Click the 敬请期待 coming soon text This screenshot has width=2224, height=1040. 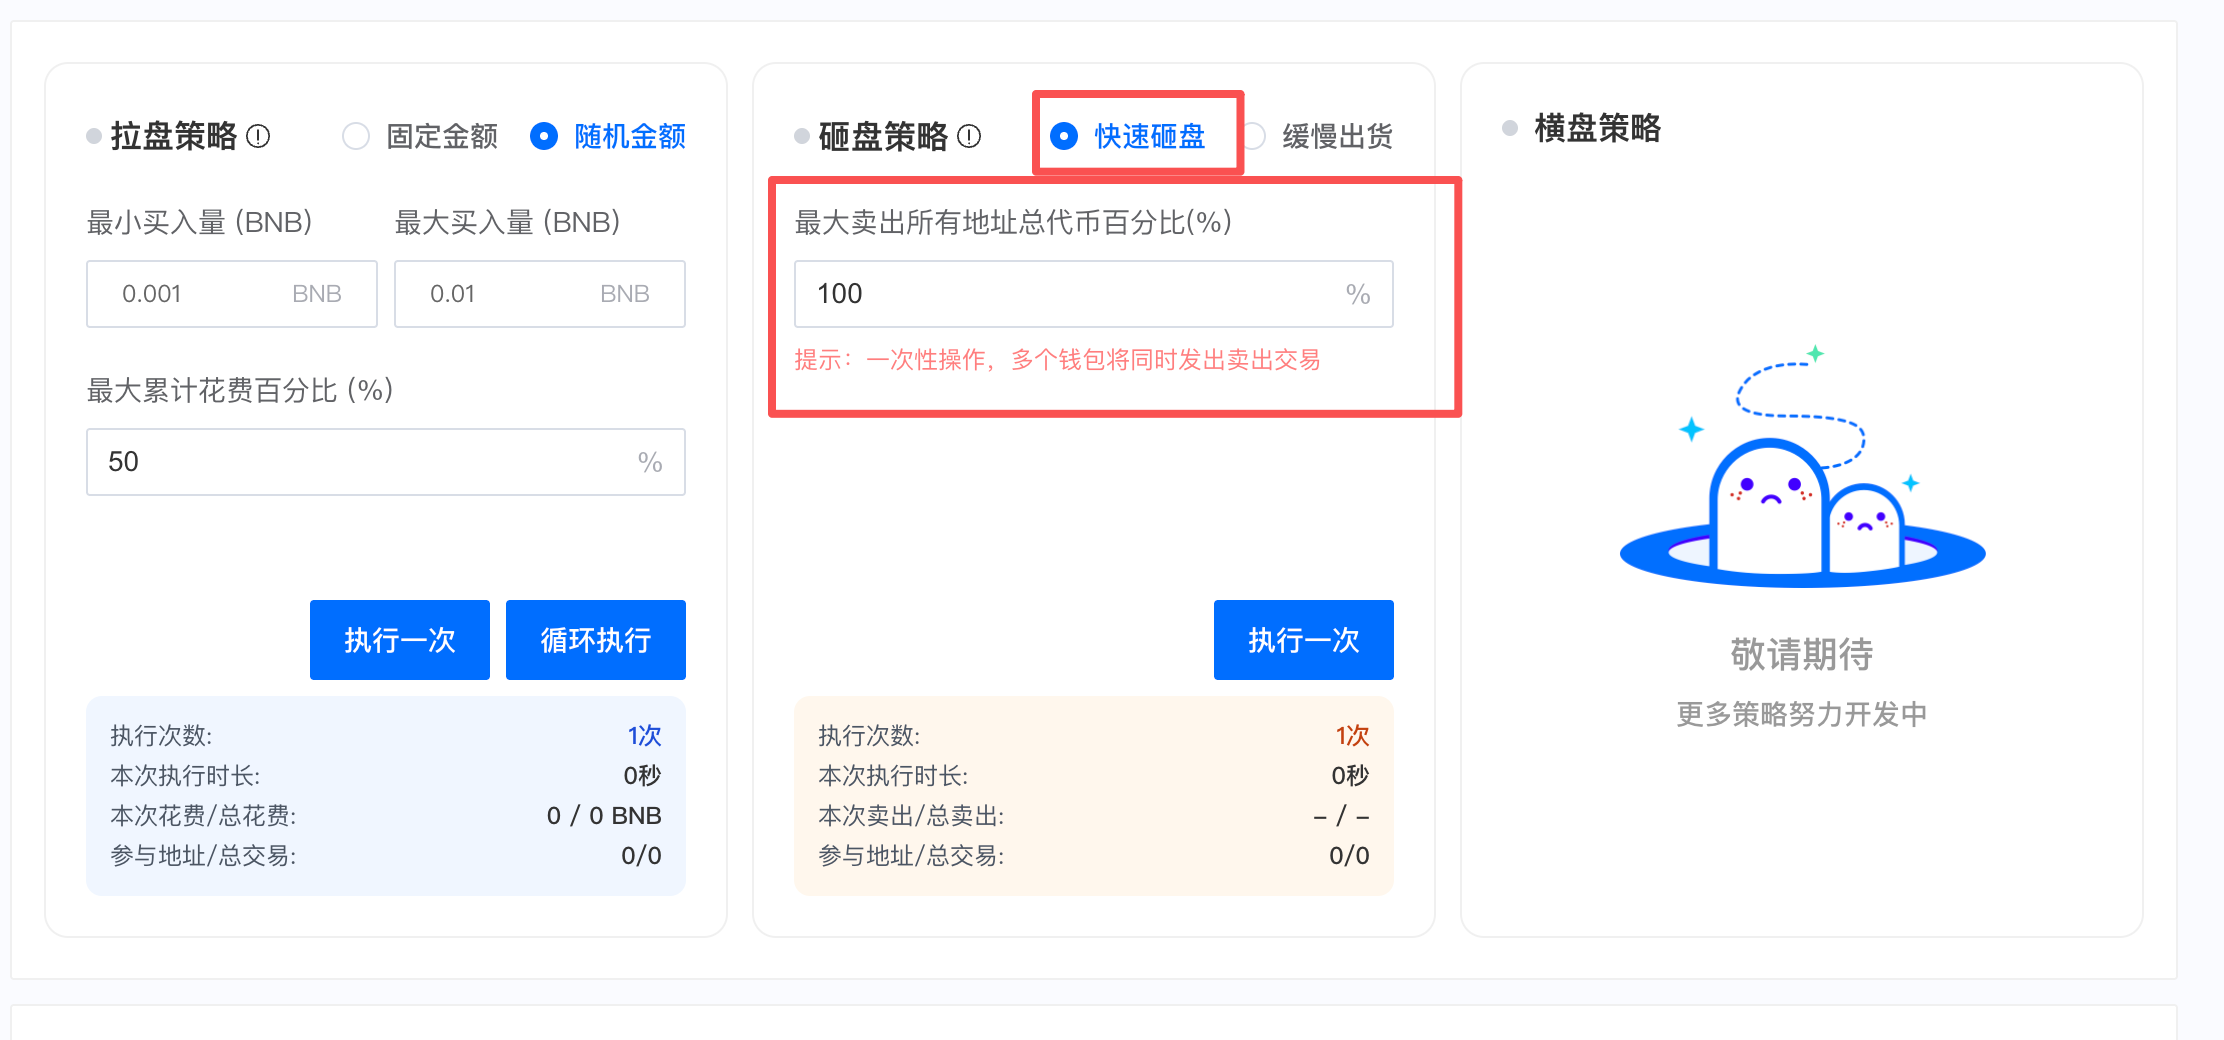click(1801, 655)
